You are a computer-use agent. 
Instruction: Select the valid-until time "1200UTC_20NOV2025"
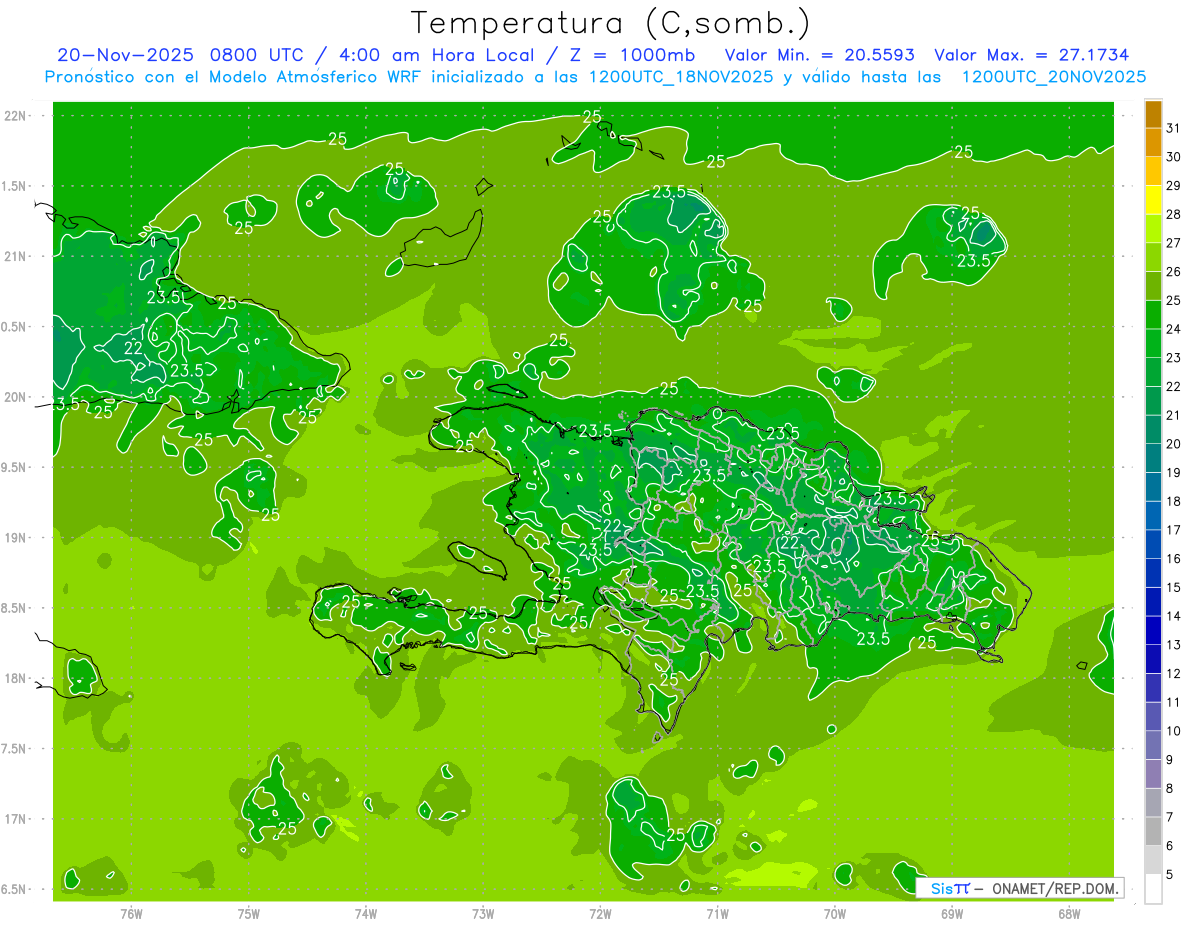point(1054,77)
